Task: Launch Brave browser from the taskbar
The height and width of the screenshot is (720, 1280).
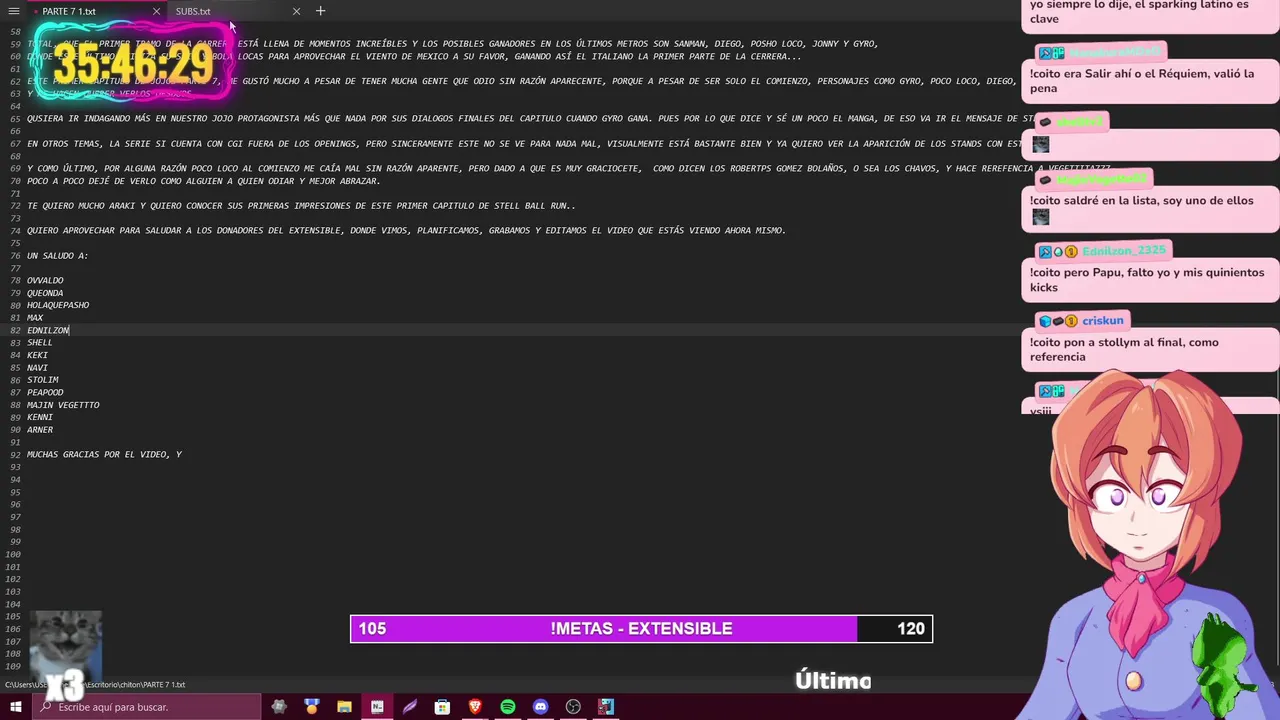Action: (x=475, y=707)
